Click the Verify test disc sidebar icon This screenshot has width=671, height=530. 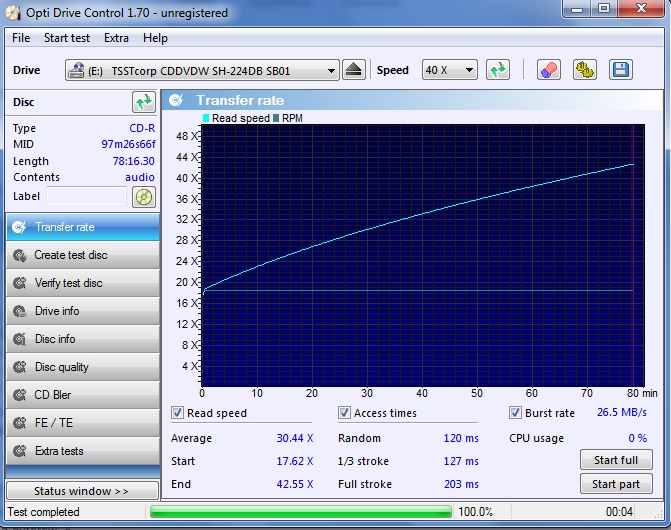tap(19, 283)
